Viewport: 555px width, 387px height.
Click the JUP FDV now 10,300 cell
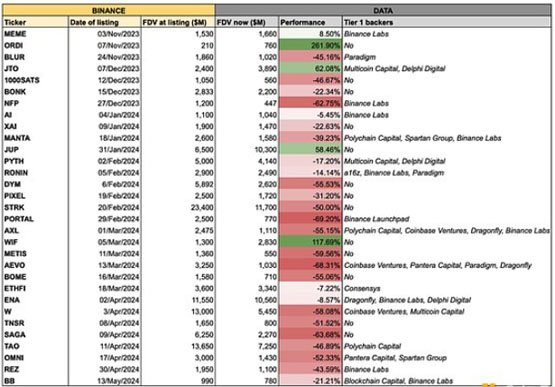pos(247,149)
